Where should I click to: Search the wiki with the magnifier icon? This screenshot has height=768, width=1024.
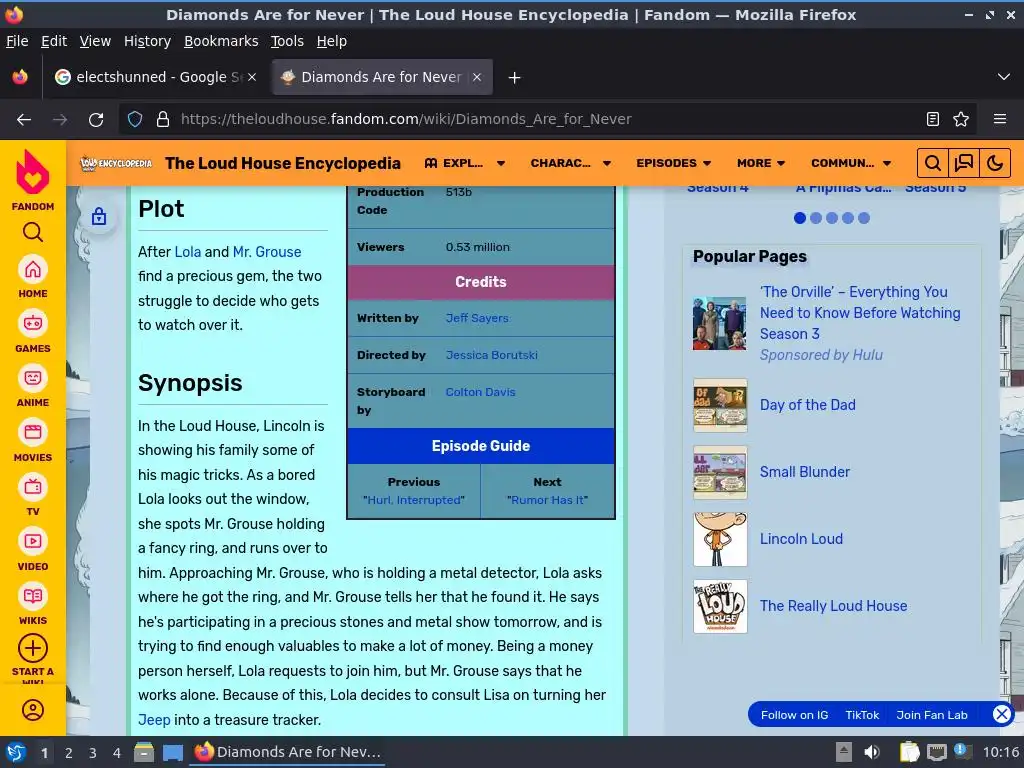933,163
